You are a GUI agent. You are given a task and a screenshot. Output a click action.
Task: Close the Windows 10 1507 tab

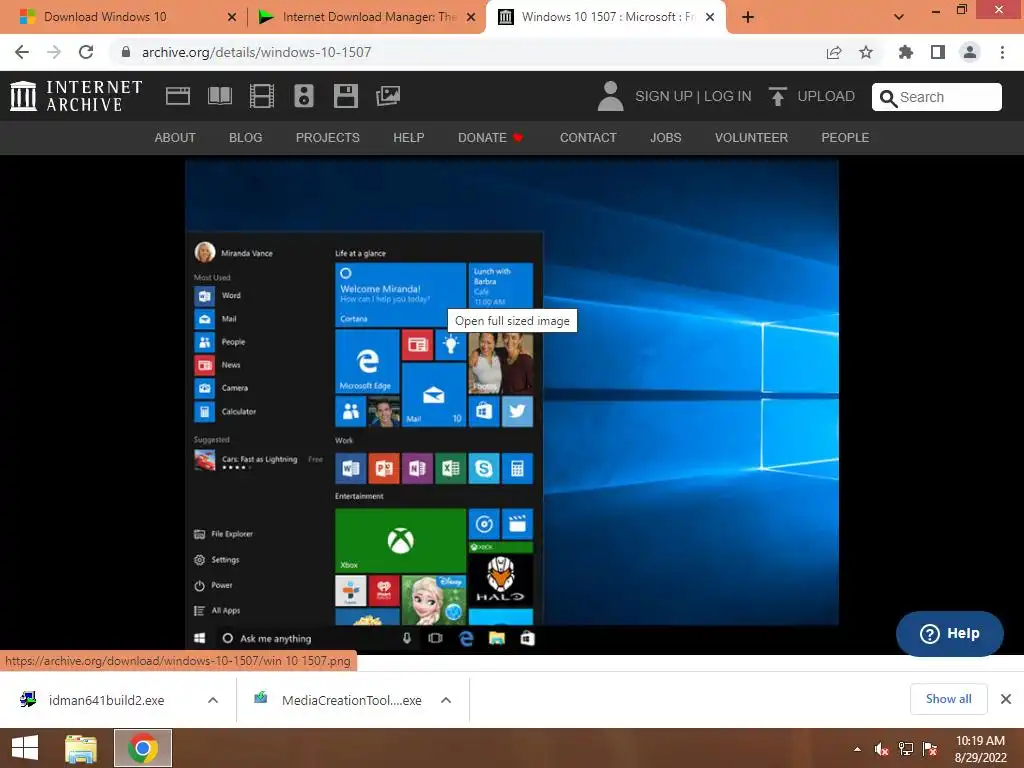coord(710,17)
